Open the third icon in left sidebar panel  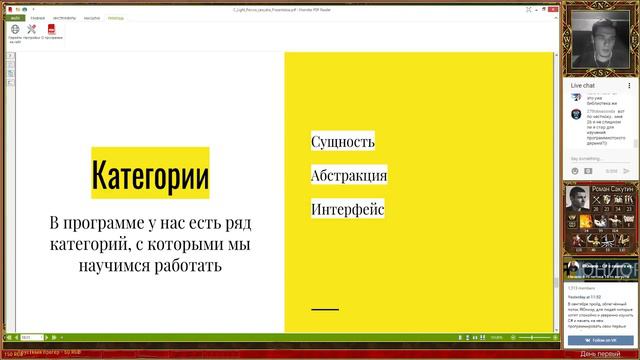(x=11, y=74)
